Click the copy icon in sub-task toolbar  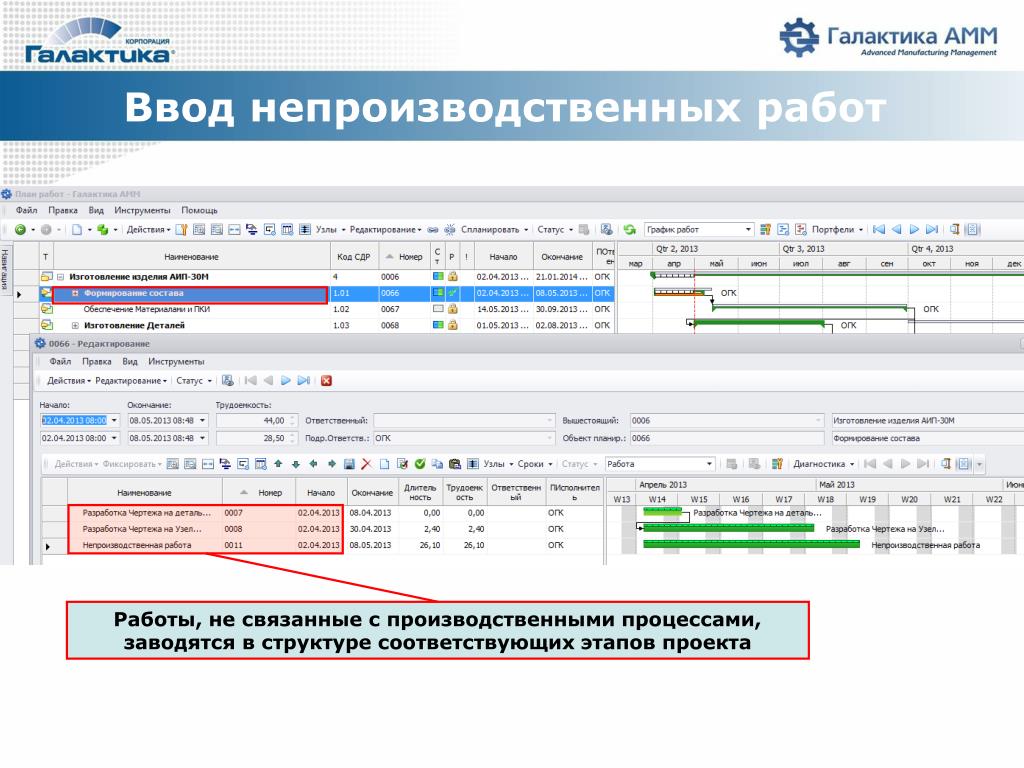point(437,464)
